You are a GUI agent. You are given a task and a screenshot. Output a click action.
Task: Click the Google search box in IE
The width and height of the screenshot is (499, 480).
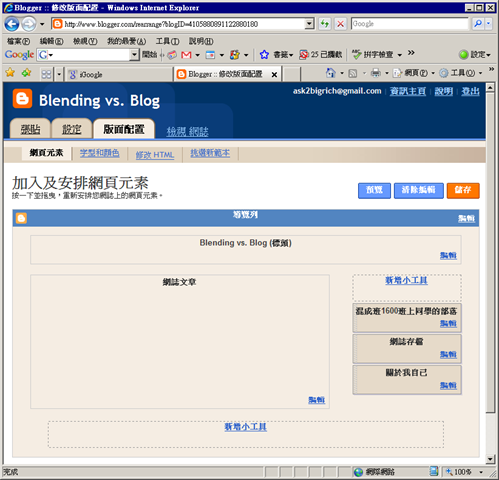[x=410, y=24]
